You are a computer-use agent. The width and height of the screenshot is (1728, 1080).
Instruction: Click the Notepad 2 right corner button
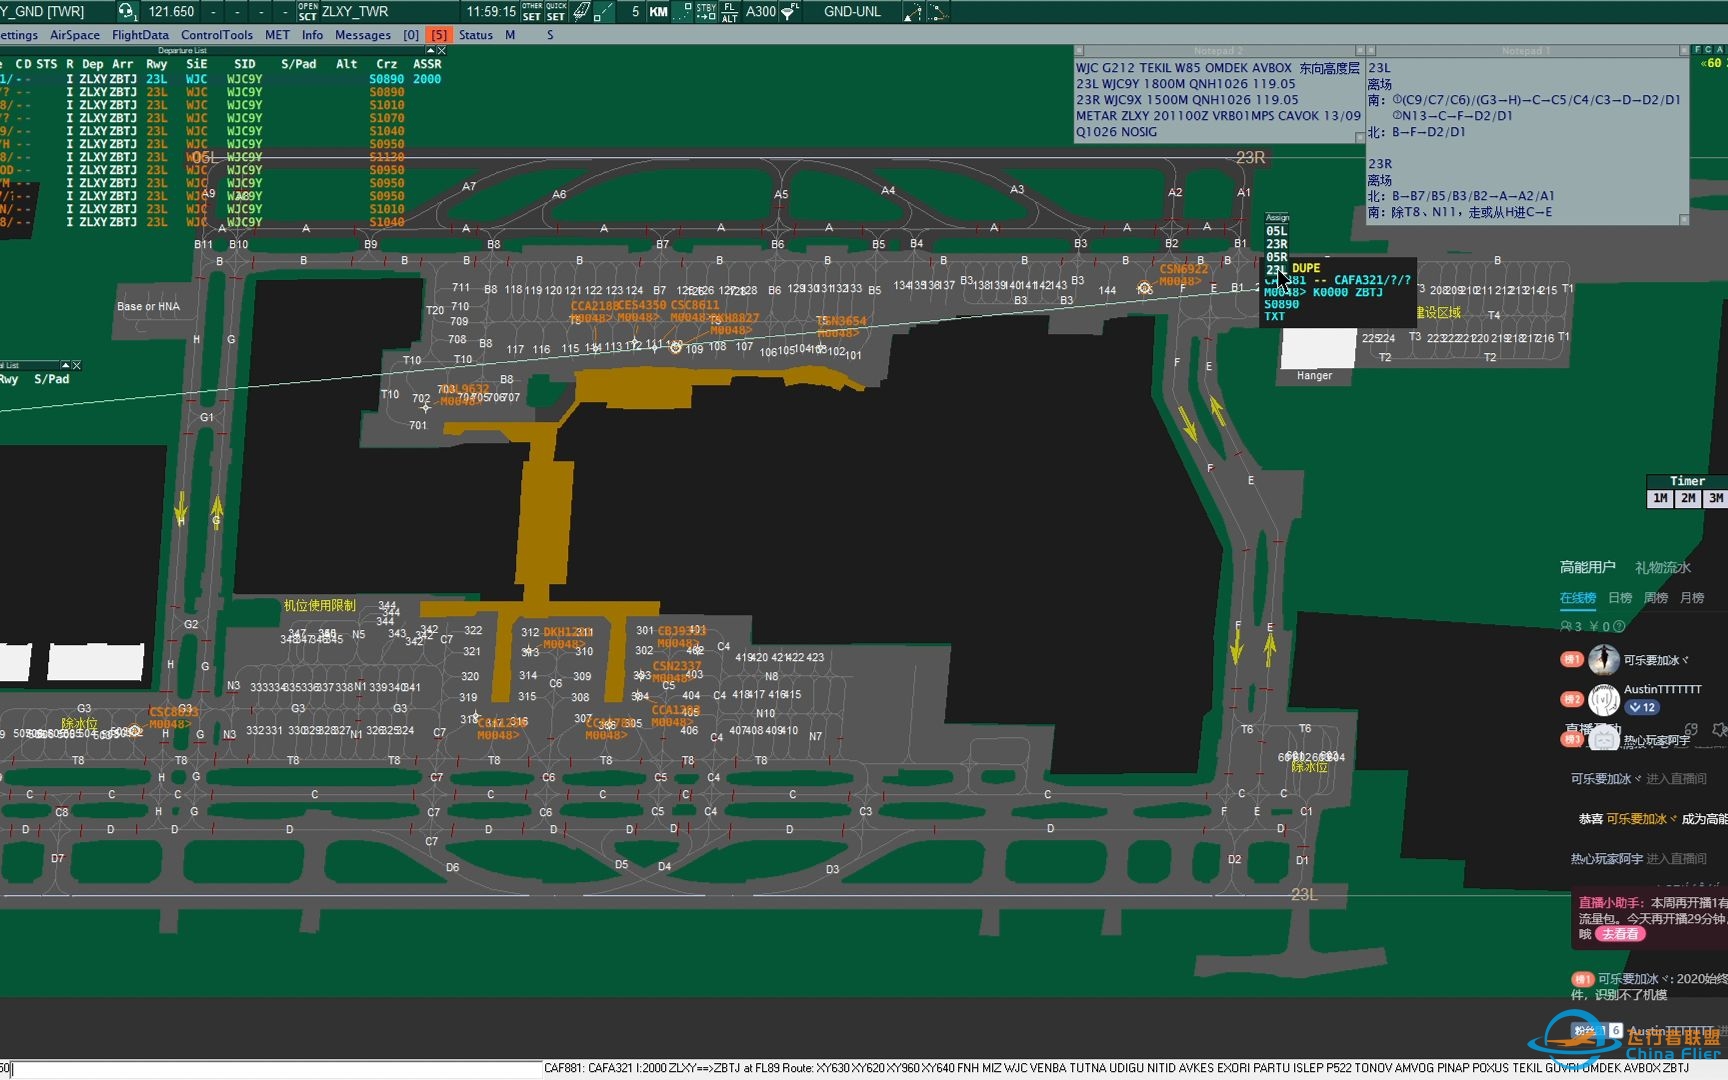[x=1360, y=50]
